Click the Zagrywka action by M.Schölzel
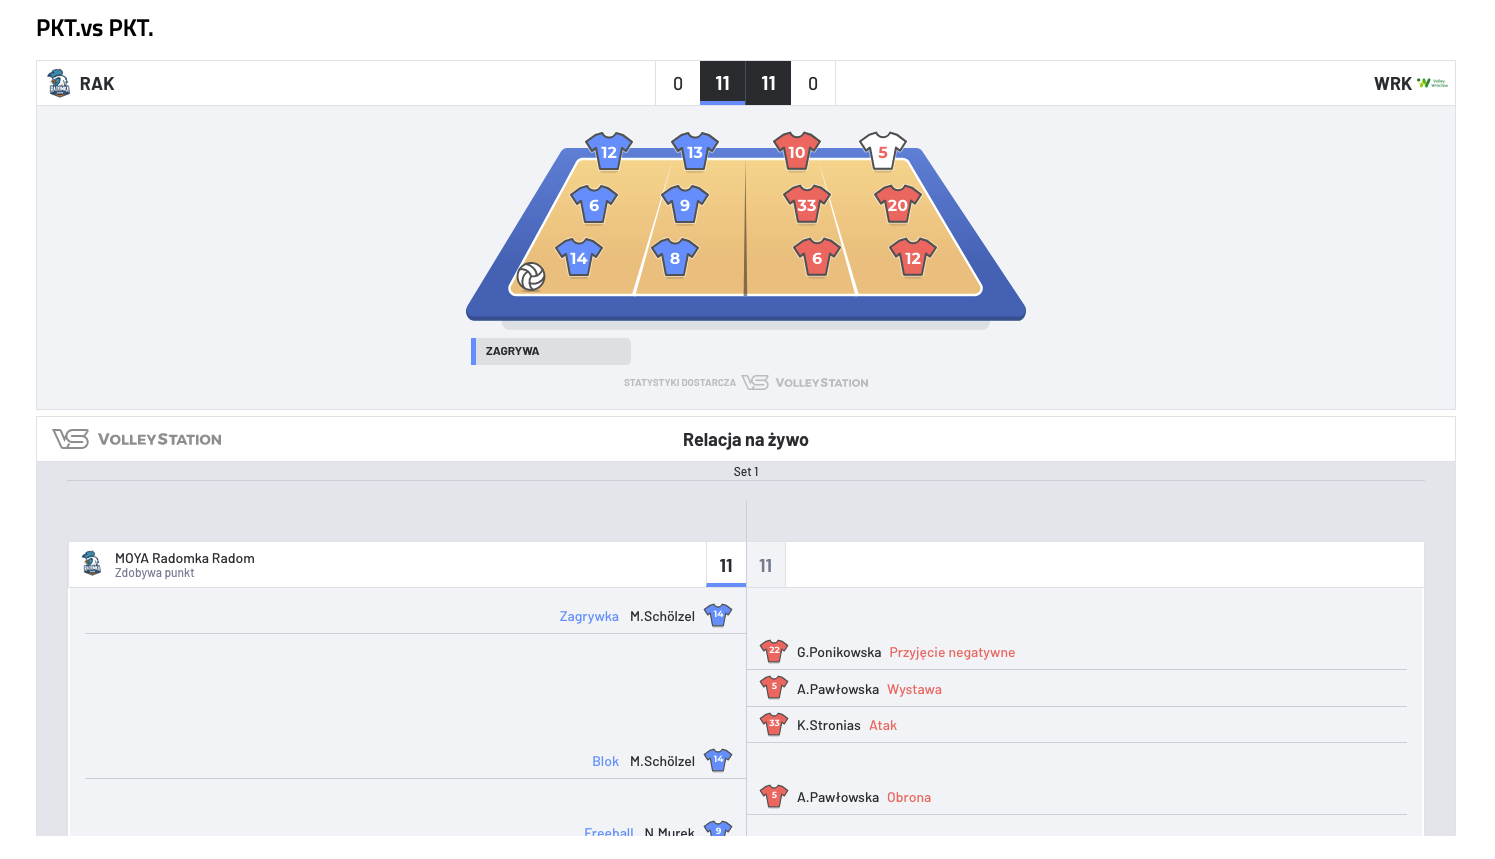Viewport: 1495px width, 859px height. (589, 616)
